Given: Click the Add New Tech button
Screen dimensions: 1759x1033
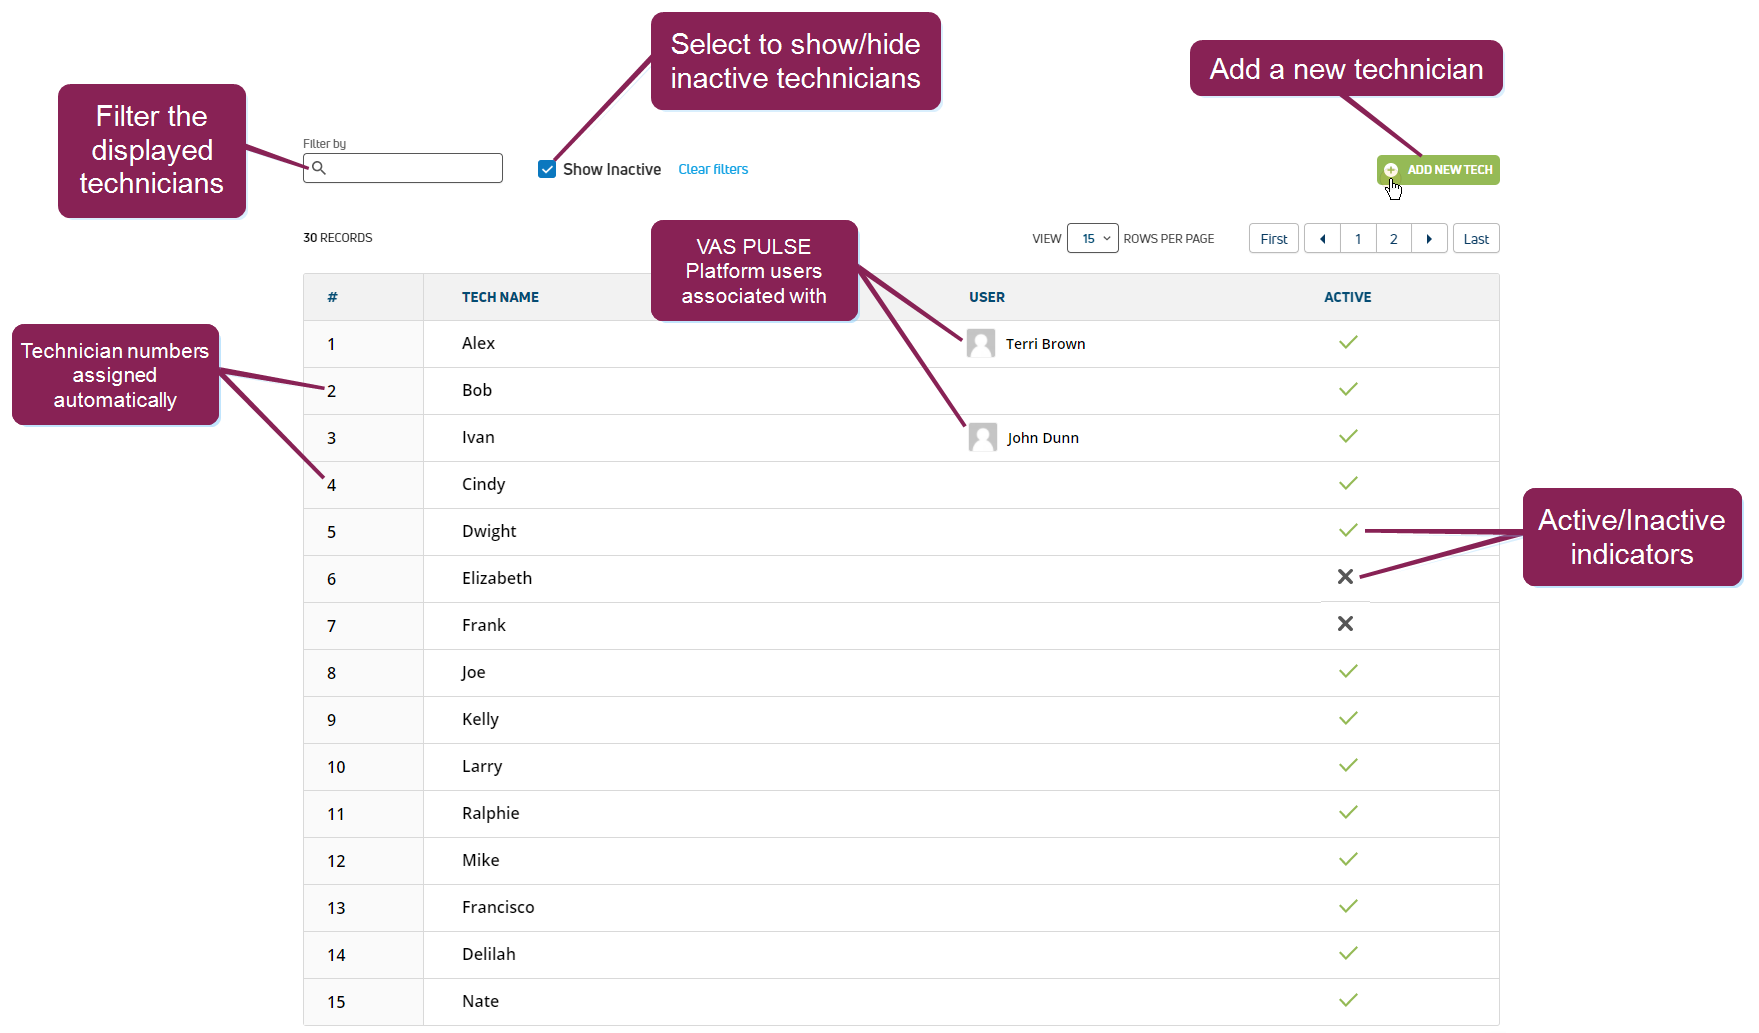Looking at the screenshot, I should tap(1438, 170).
